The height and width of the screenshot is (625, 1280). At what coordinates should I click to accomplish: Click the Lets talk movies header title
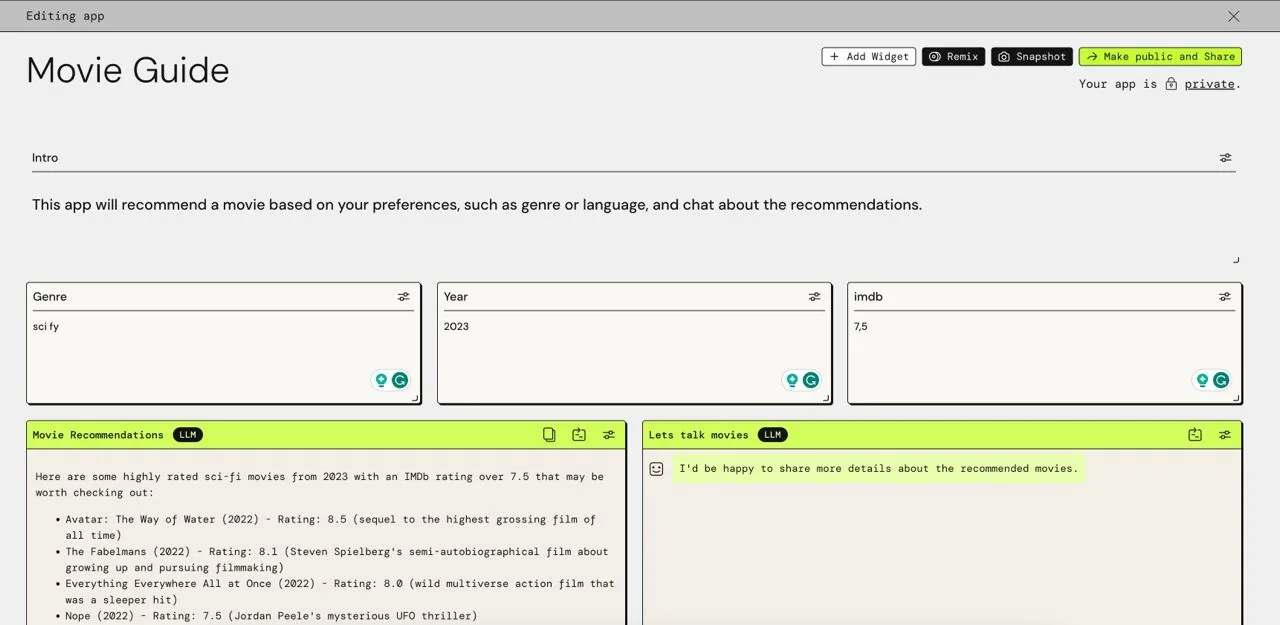(698, 435)
